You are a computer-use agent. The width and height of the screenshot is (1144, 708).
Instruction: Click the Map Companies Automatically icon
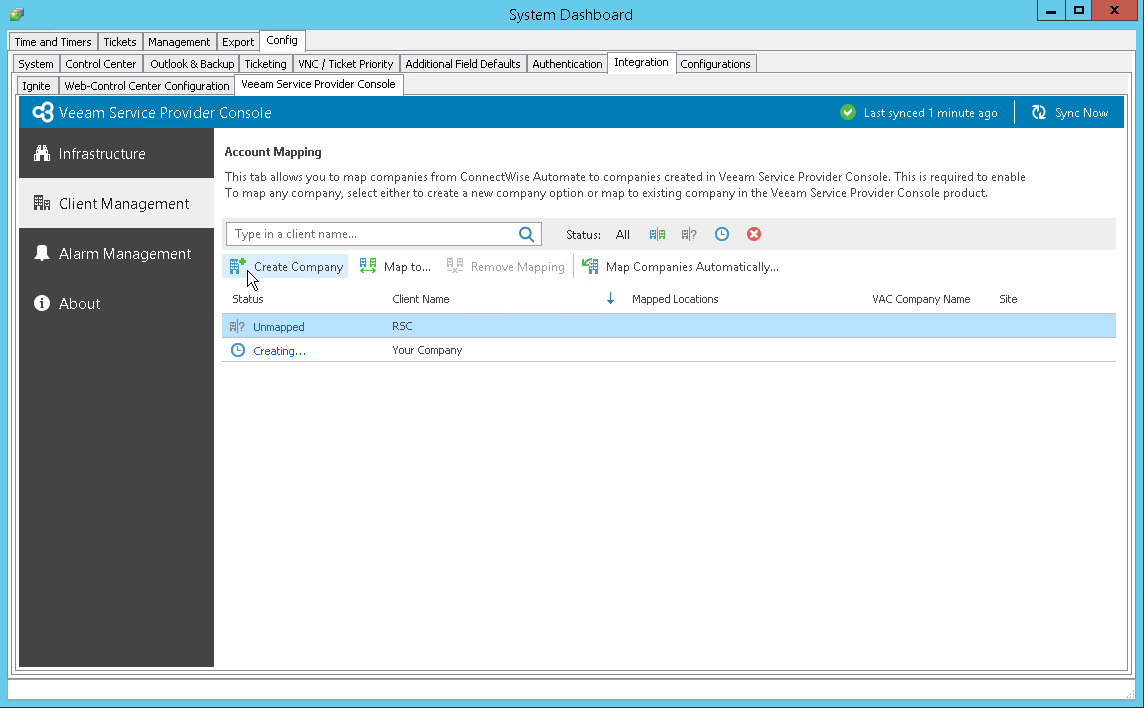coord(590,266)
